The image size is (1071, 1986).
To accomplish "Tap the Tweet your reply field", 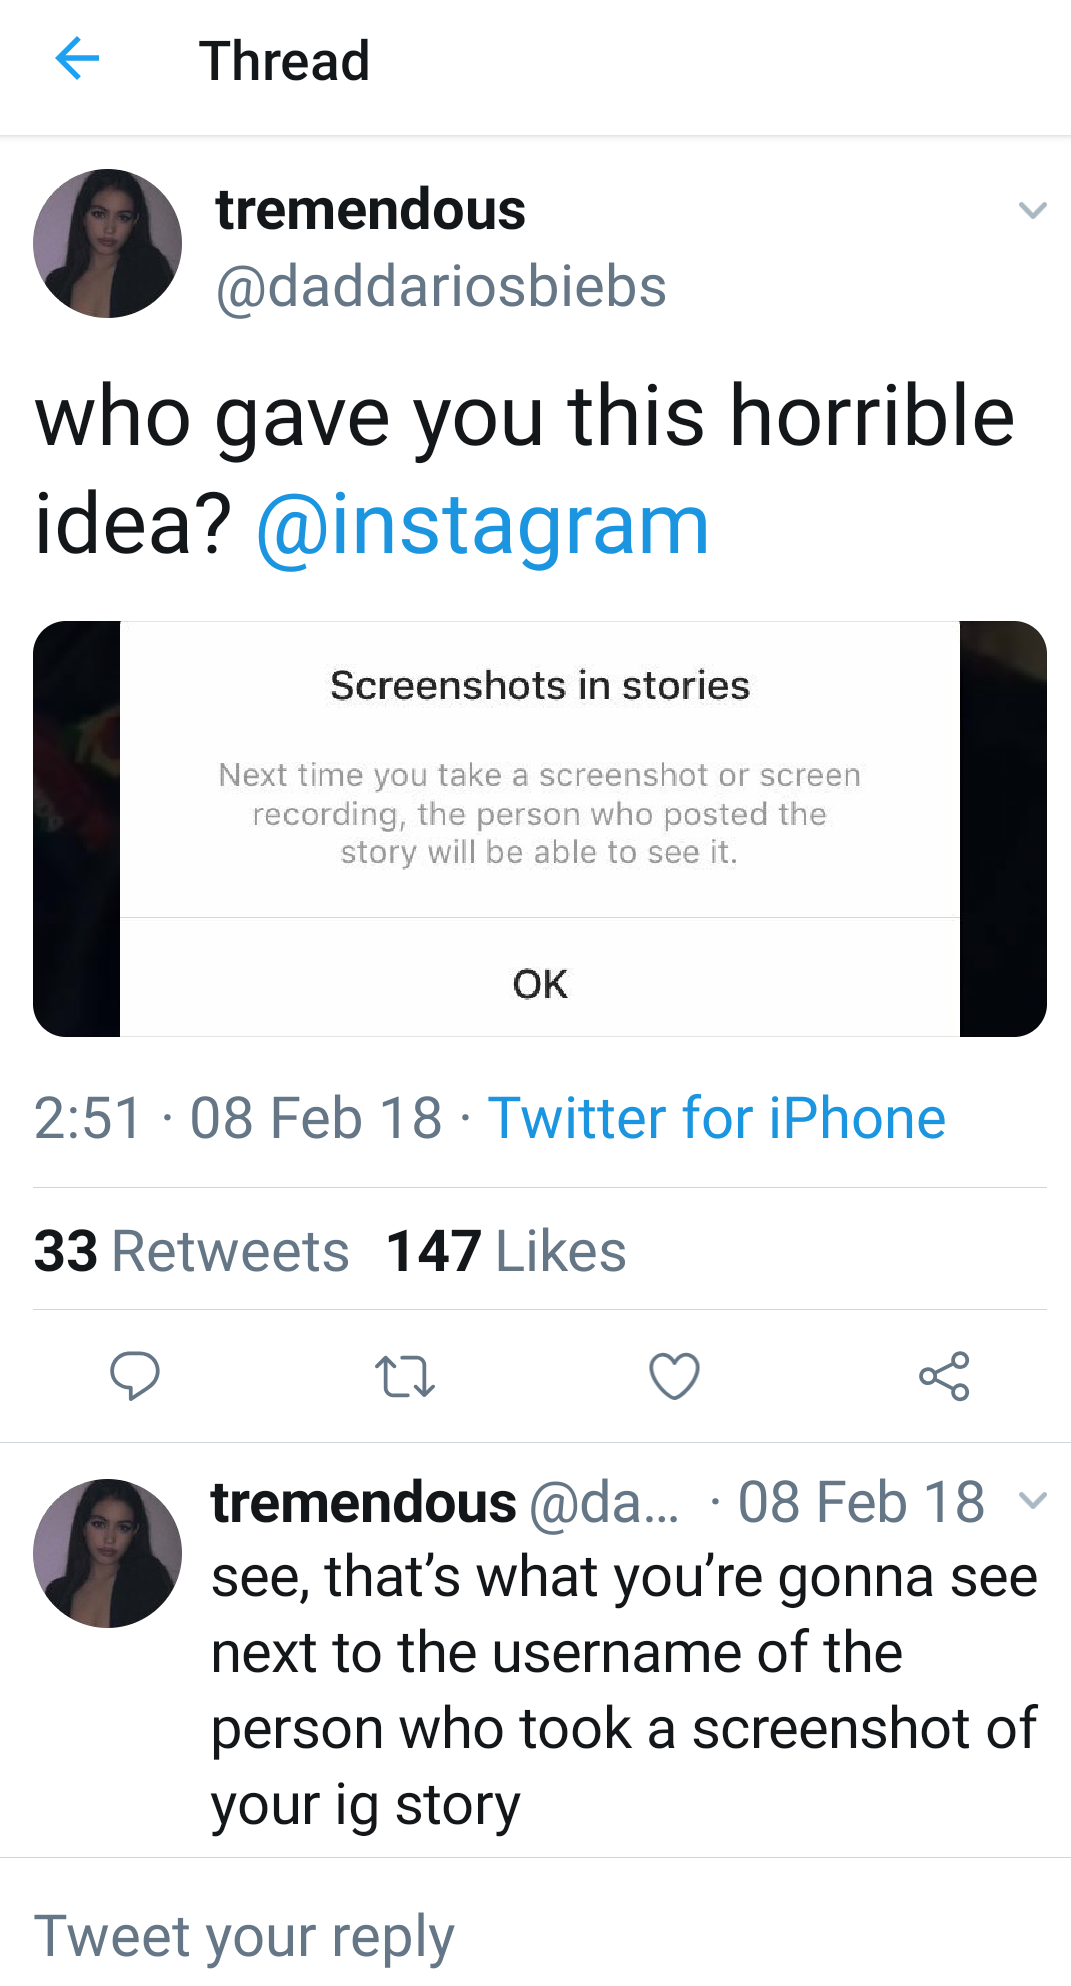I will coord(244,1936).
